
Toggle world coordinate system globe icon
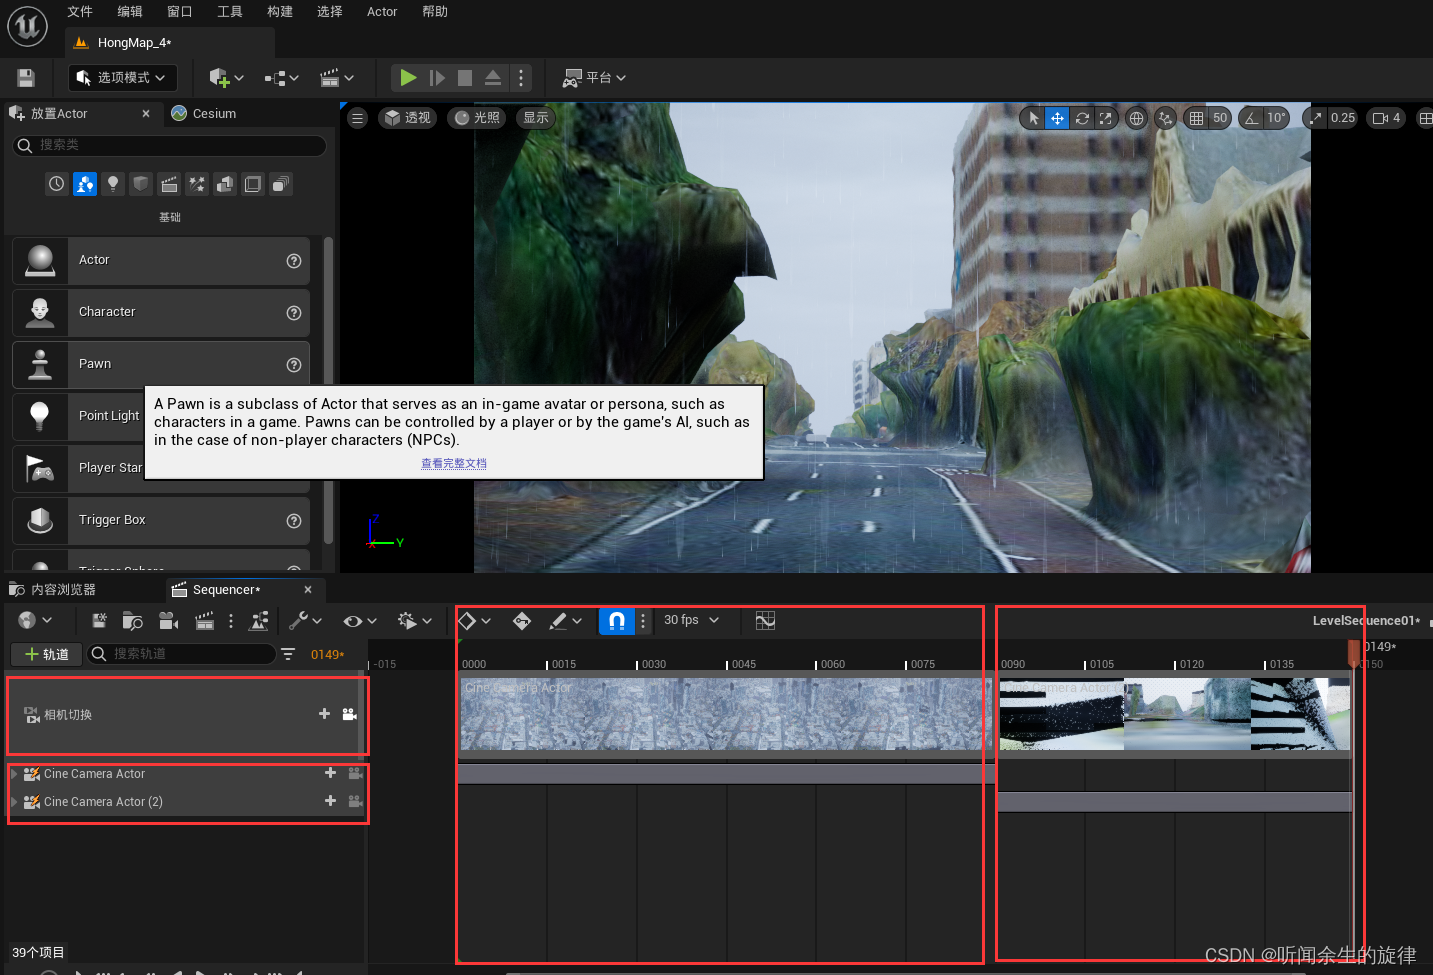point(1136,118)
